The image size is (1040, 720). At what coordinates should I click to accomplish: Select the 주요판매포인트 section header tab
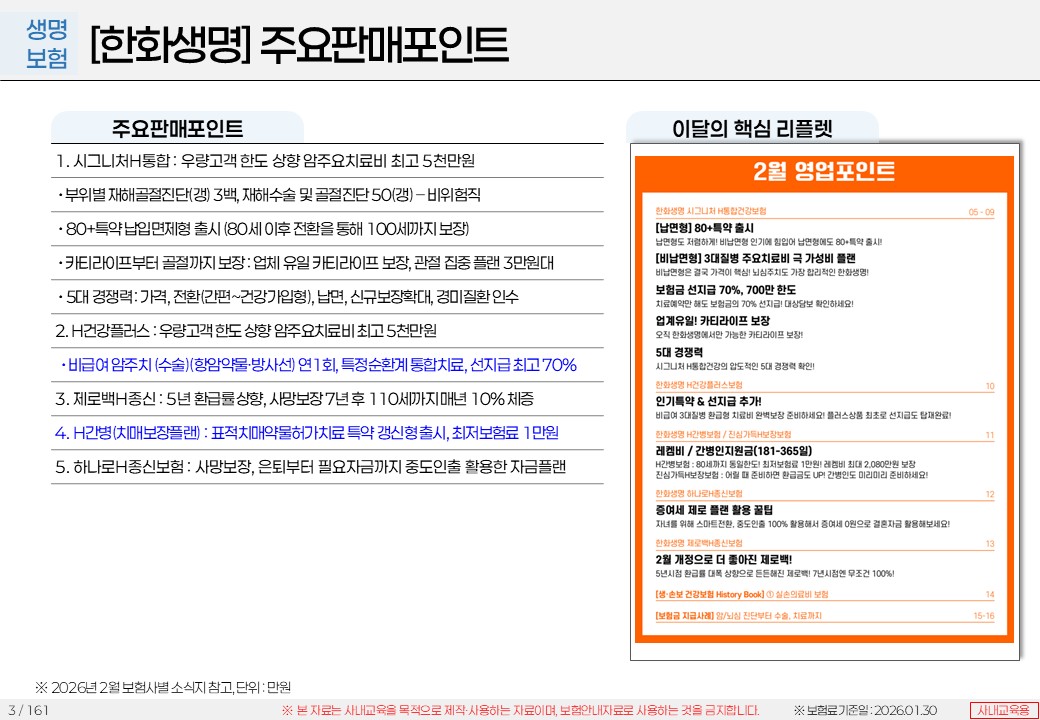[x=178, y=129]
